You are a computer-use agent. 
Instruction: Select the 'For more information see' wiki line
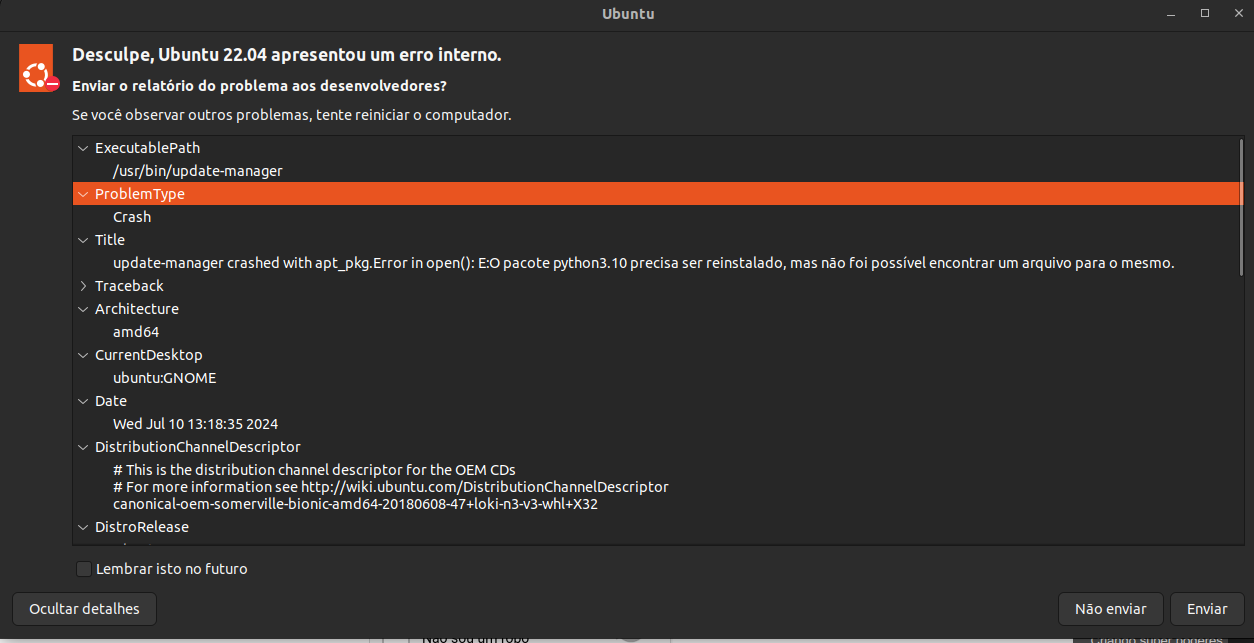point(390,487)
